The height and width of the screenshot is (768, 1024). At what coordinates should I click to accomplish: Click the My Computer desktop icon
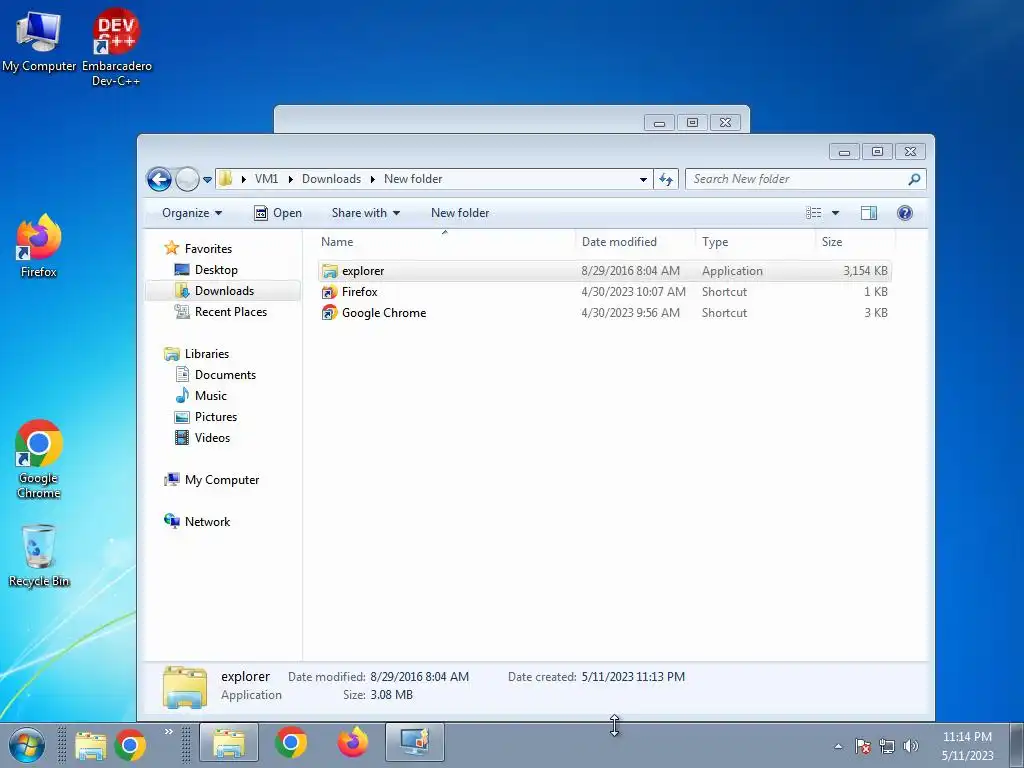pyautogui.click(x=39, y=41)
